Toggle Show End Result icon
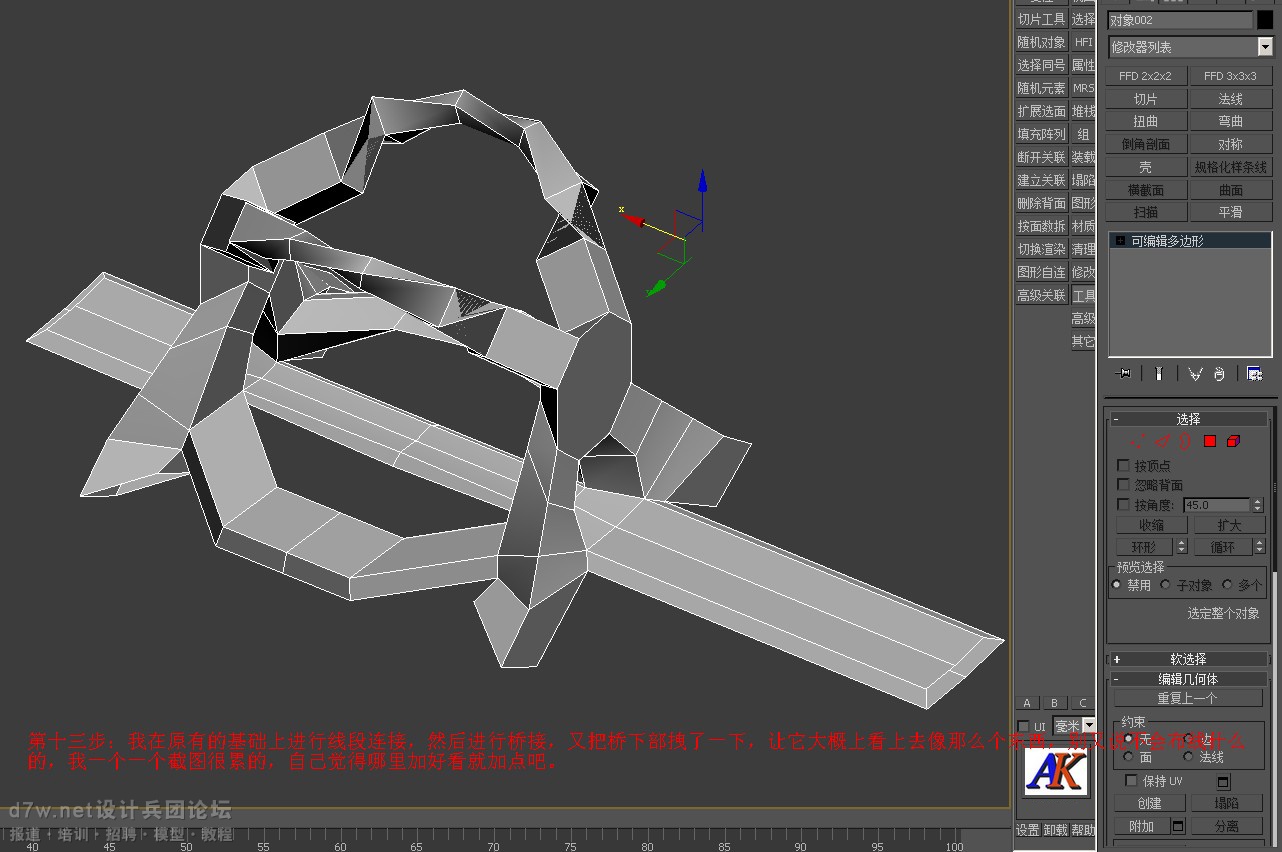Image resolution: width=1282 pixels, height=852 pixels. [1158, 374]
